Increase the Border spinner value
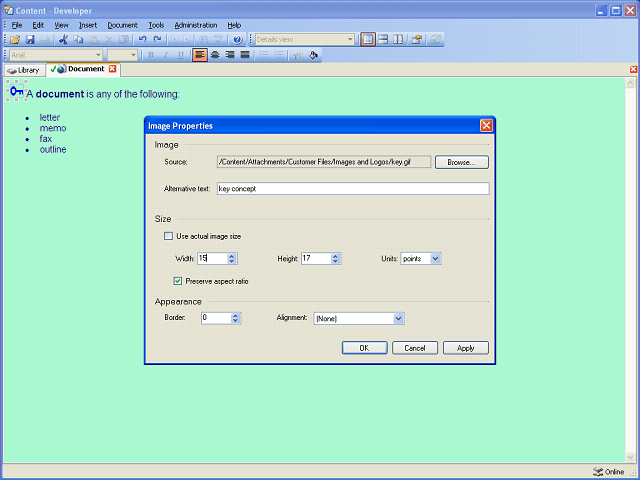 point(236,316)
